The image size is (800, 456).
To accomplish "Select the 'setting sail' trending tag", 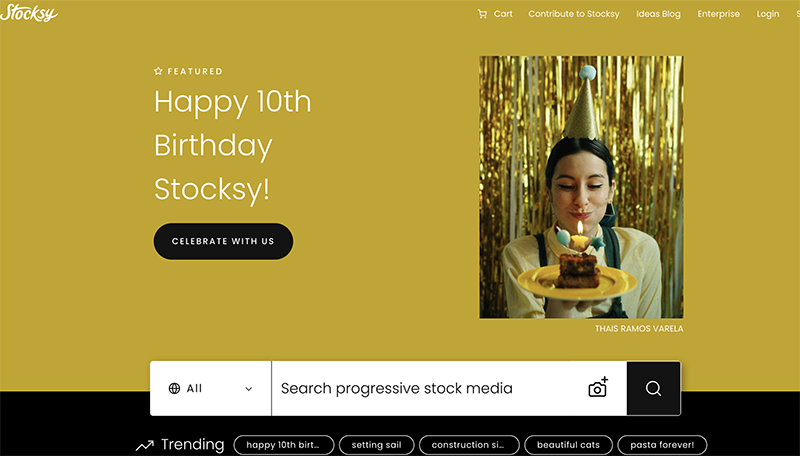I will point(377,445).
